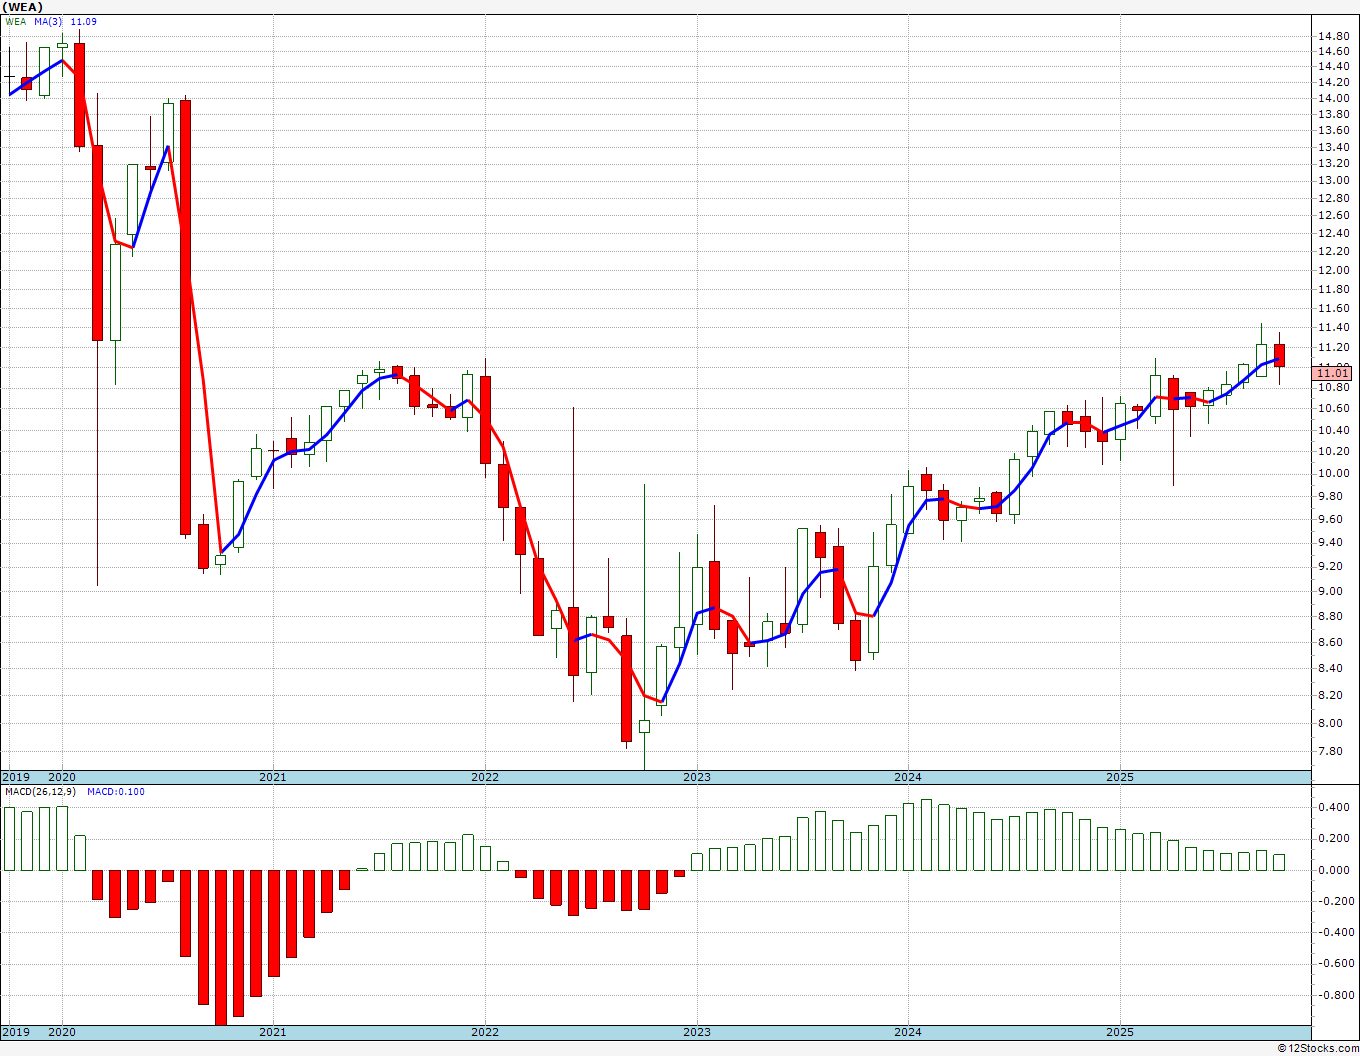The width and height of the screenshot is (1360, 1056).
Task: Click 8.00 on the price axis
Action: [1331, 723]
